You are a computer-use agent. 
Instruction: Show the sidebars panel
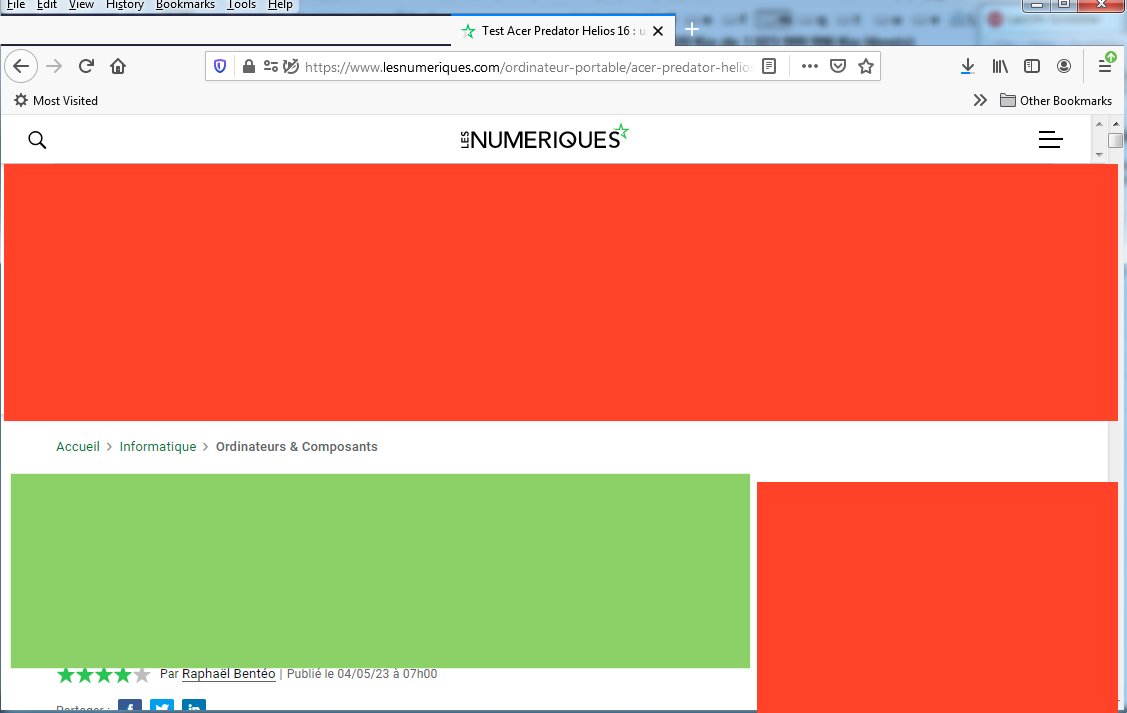pos(1032,67)
